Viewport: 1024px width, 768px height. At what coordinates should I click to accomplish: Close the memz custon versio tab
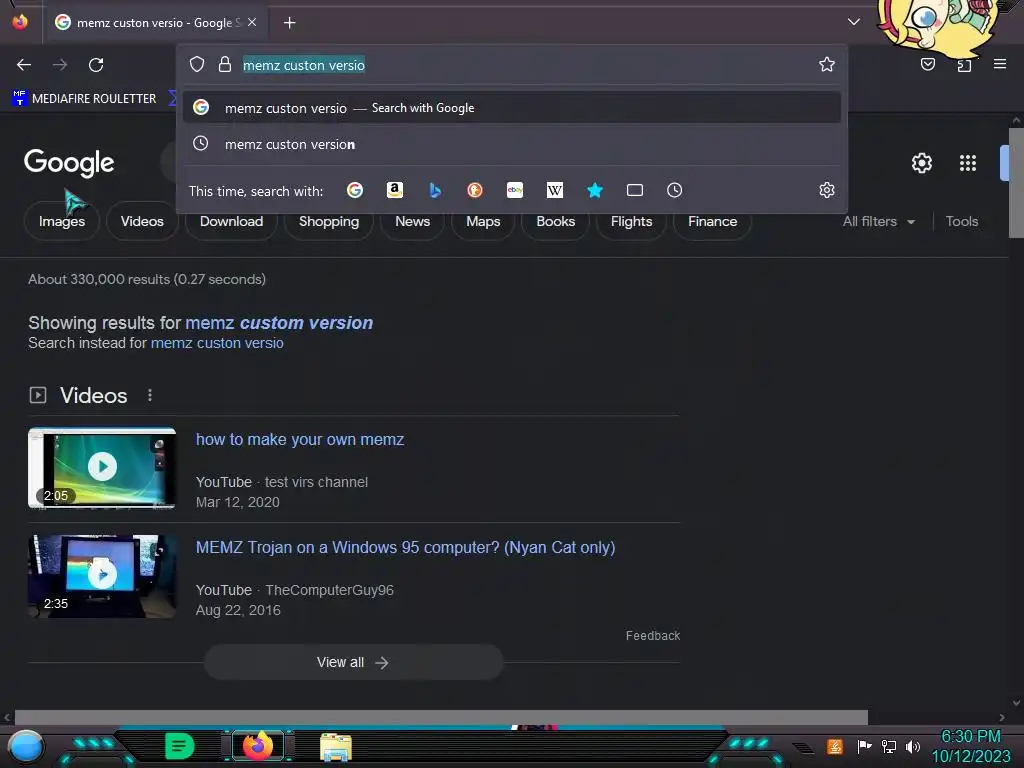pyautogui.click(x=252, y=22)
